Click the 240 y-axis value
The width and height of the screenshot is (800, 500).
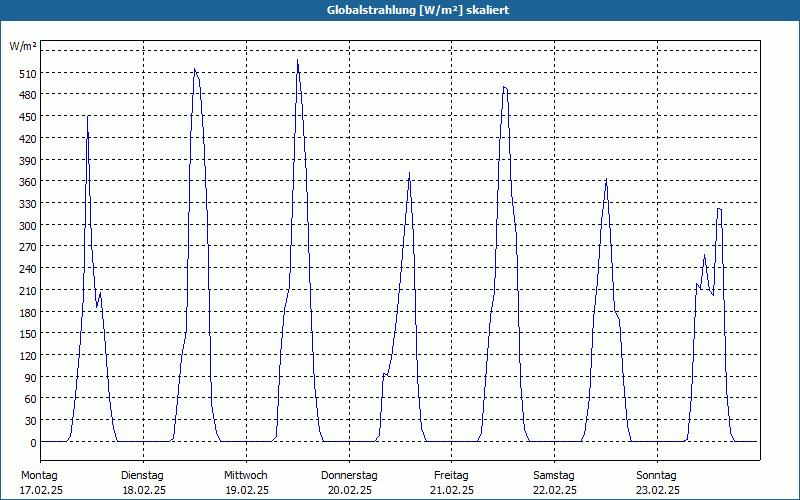tap(28, 269)
